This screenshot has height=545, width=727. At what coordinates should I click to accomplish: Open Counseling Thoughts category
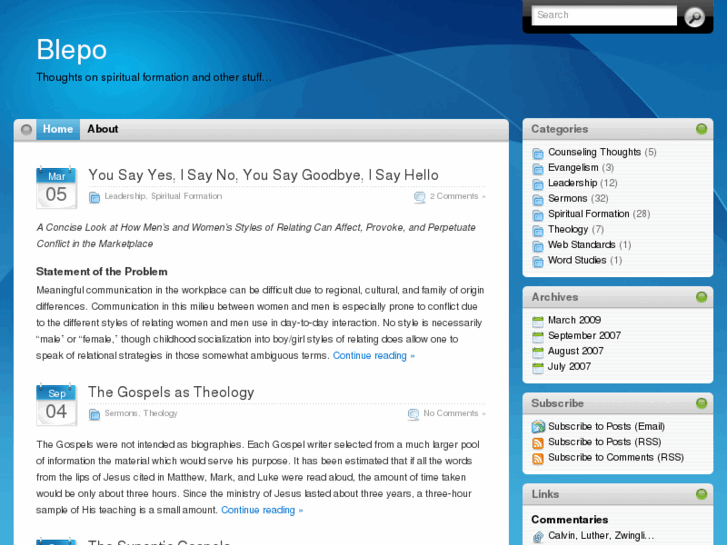click(x=594, y=152)
